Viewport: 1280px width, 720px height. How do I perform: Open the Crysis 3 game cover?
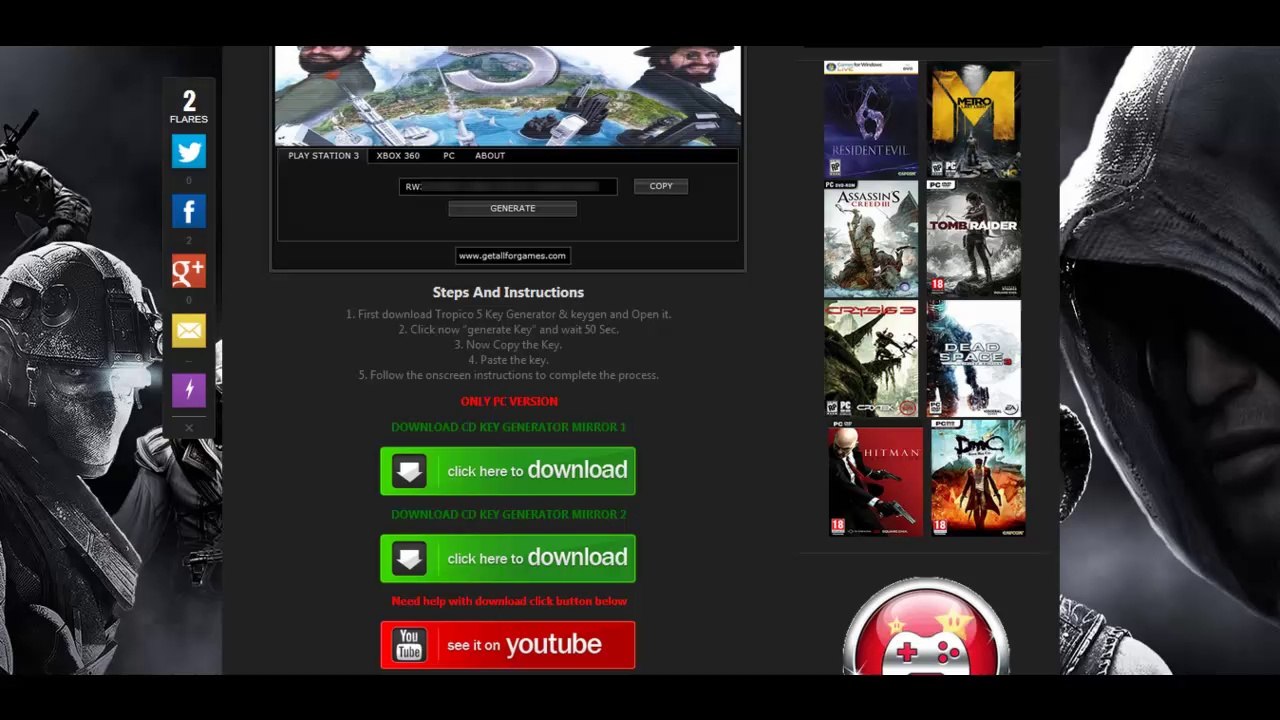point(871,359)
